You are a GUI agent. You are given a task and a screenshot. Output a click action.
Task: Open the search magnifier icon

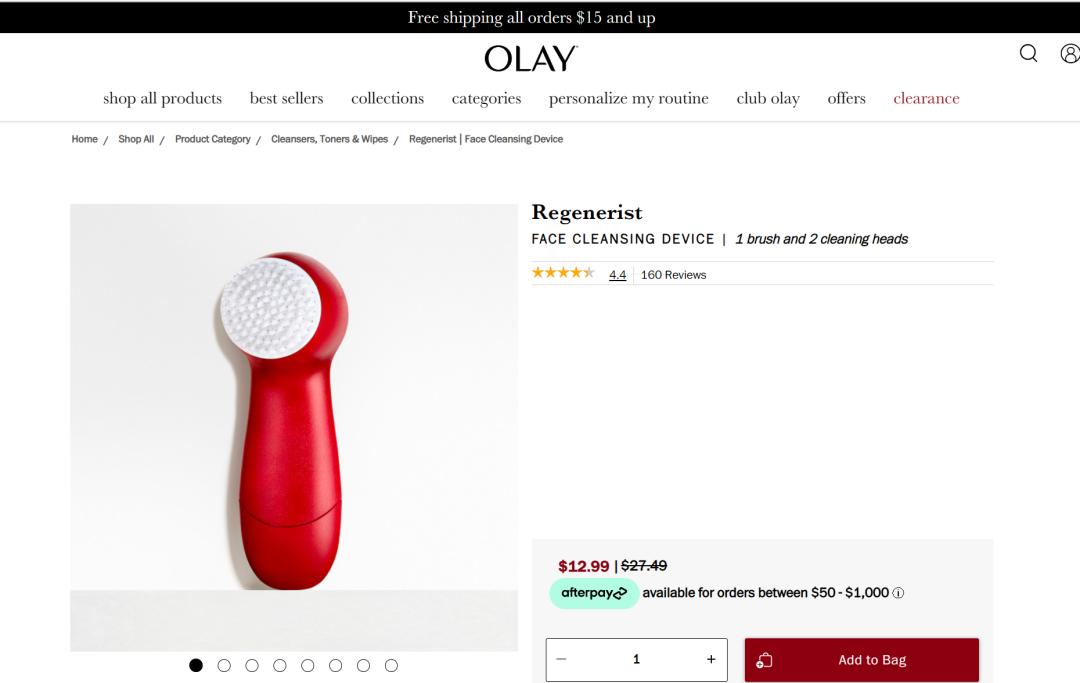pyautogui.click(x=1028, y=53)
